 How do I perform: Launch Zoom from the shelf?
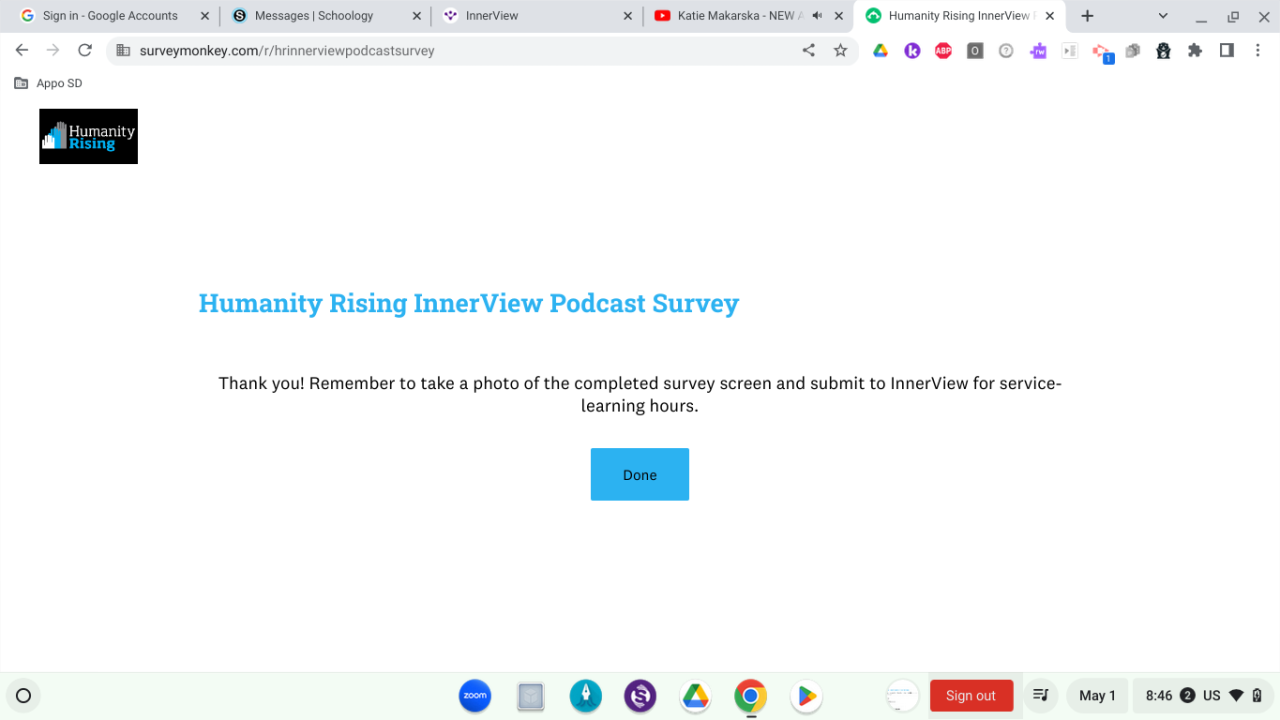pyautogui.click(x=475, y=696)
